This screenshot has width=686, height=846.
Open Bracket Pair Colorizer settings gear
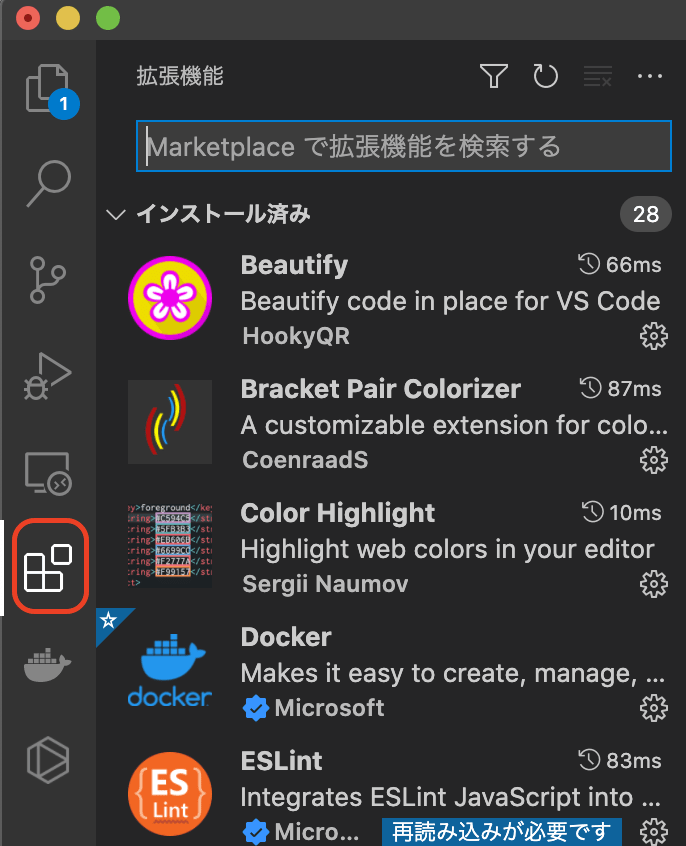[x=654, y=460]
